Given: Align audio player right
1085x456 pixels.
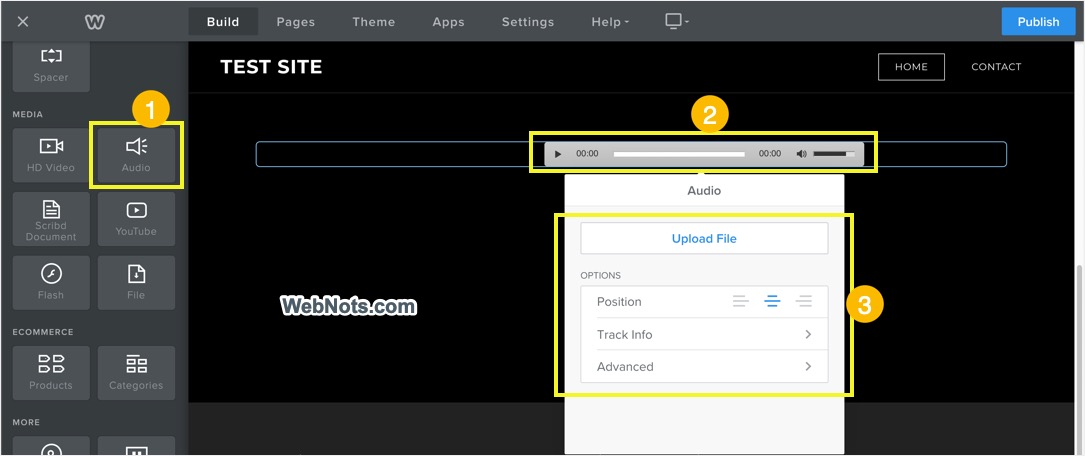Looking at the screenshot, I should click(804, 302).
